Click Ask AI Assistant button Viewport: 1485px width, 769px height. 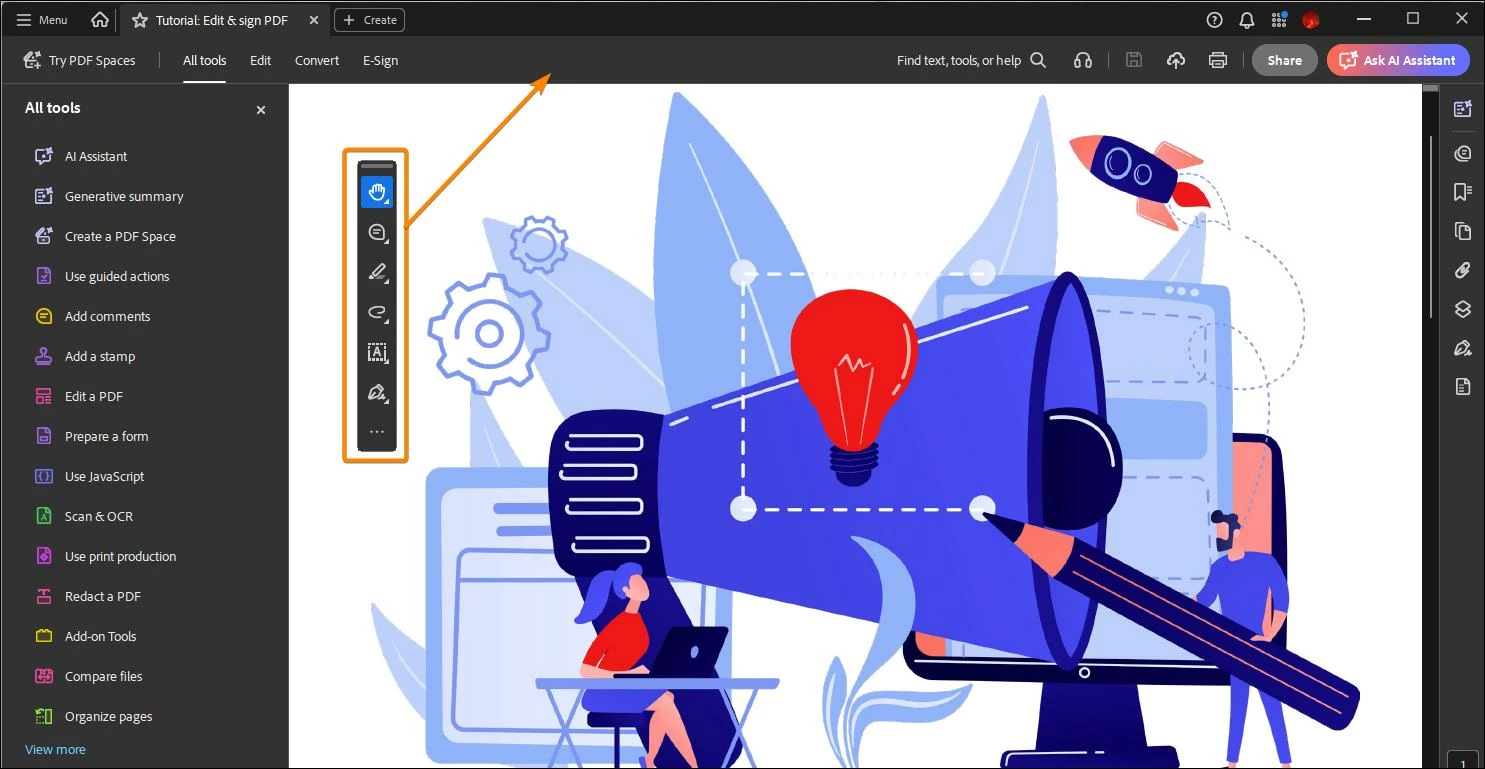[1398, 60]
